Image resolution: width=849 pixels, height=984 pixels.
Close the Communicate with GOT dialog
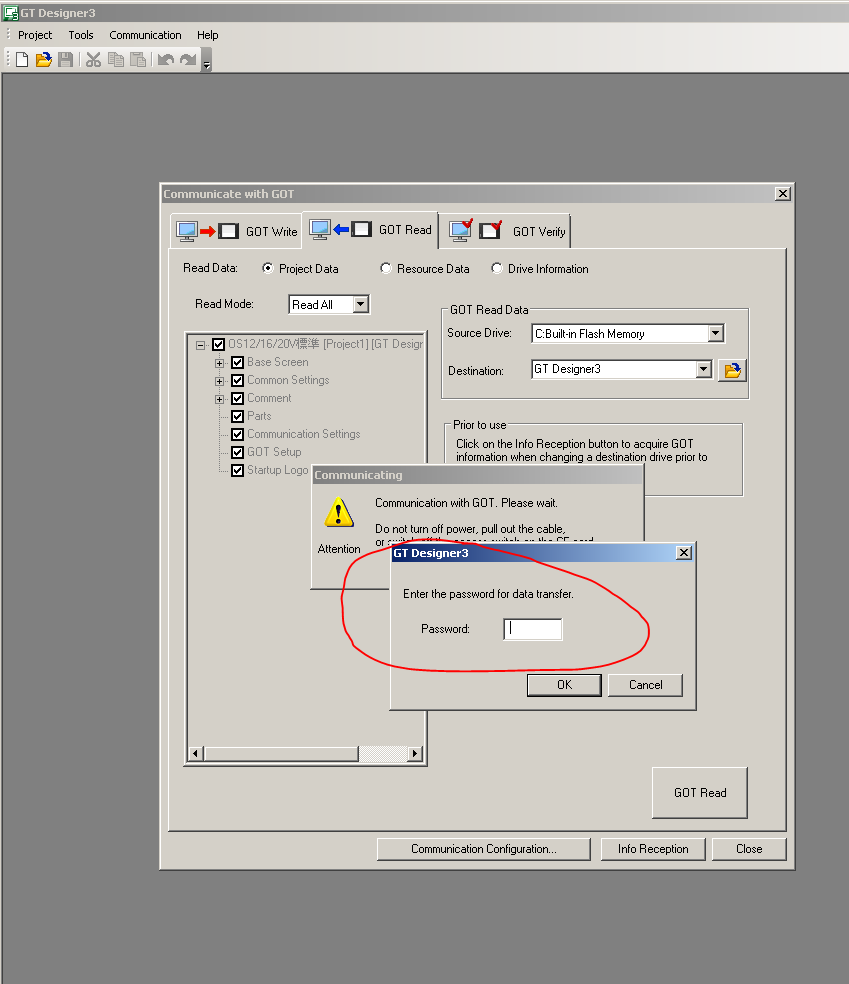[782, 193]
